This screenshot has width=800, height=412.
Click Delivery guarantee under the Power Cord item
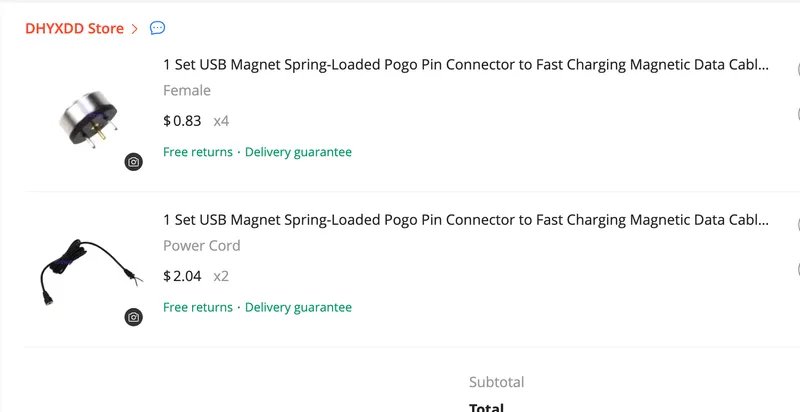pos(298,307)
